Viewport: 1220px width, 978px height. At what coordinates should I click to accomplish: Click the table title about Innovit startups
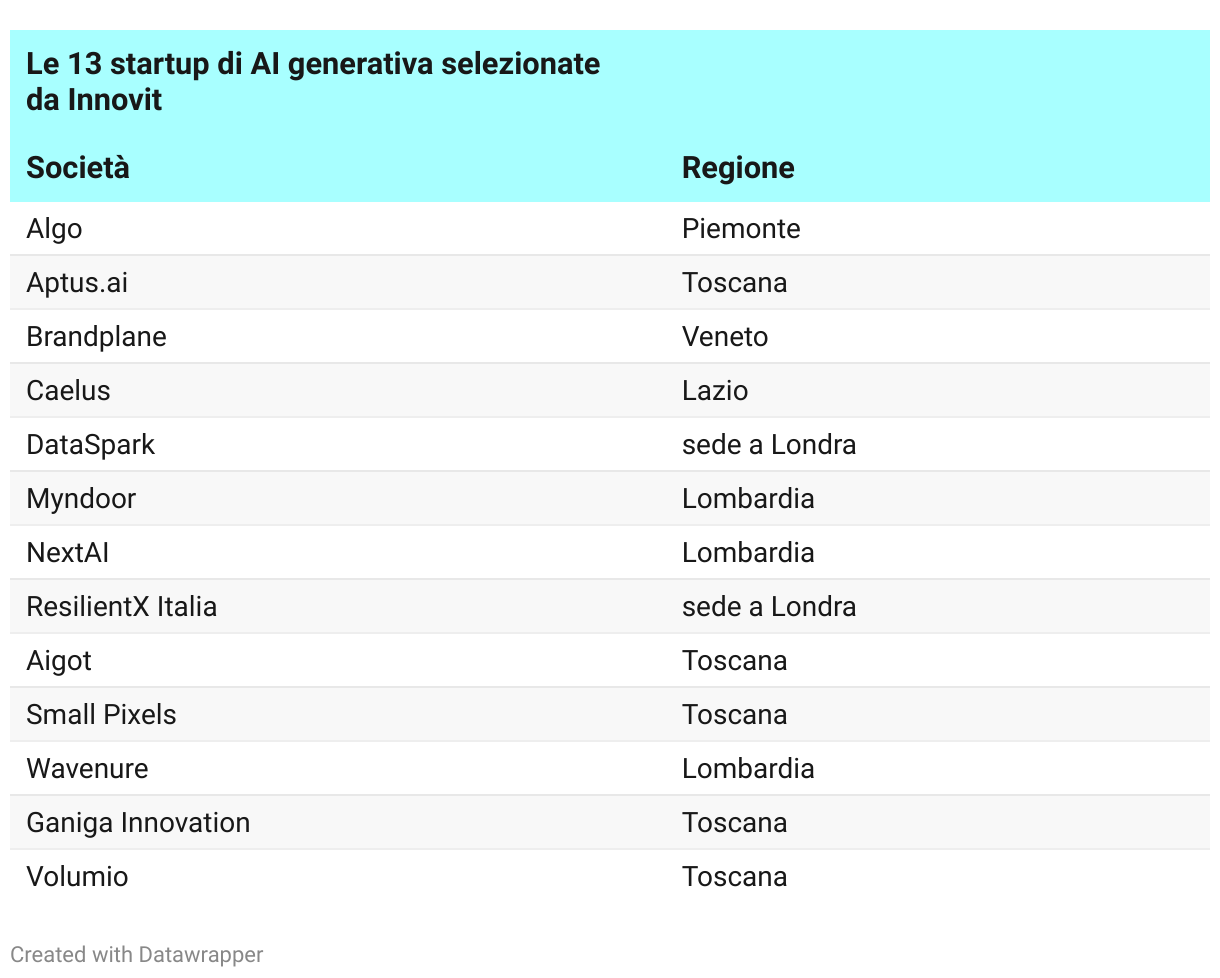coord(313,82)
